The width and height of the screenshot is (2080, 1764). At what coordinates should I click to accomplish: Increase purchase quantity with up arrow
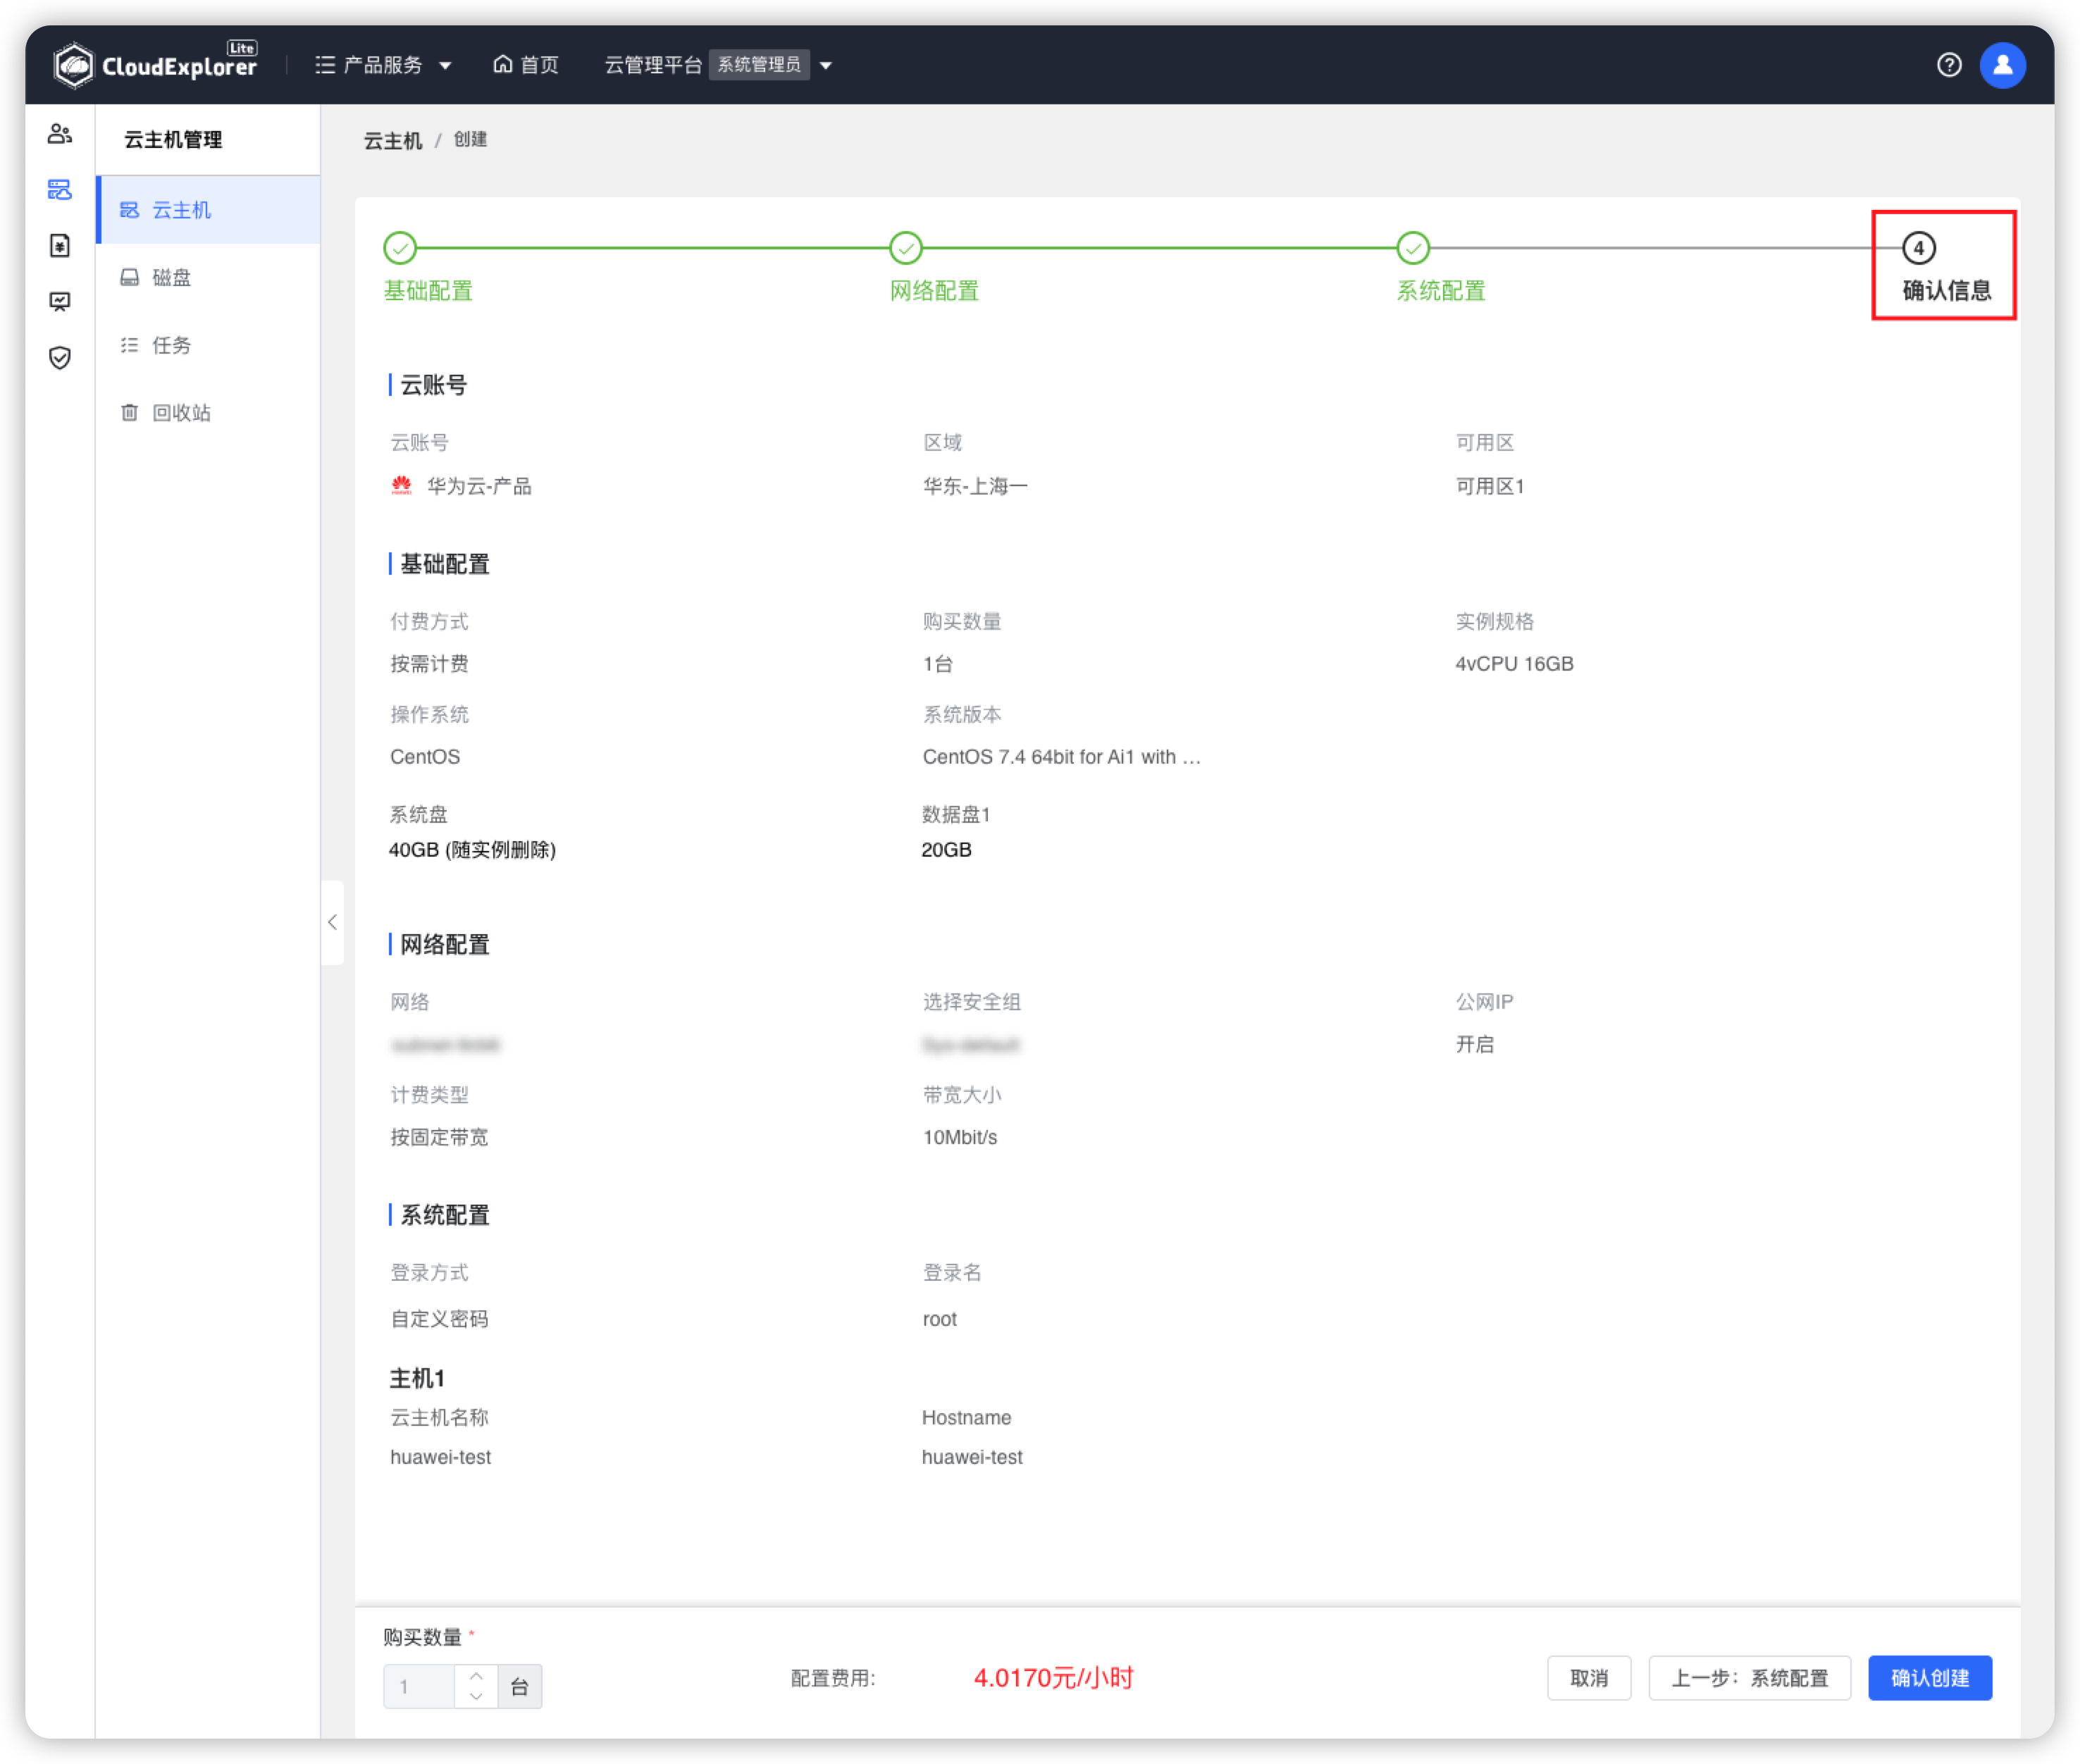tap(477, 1676)
